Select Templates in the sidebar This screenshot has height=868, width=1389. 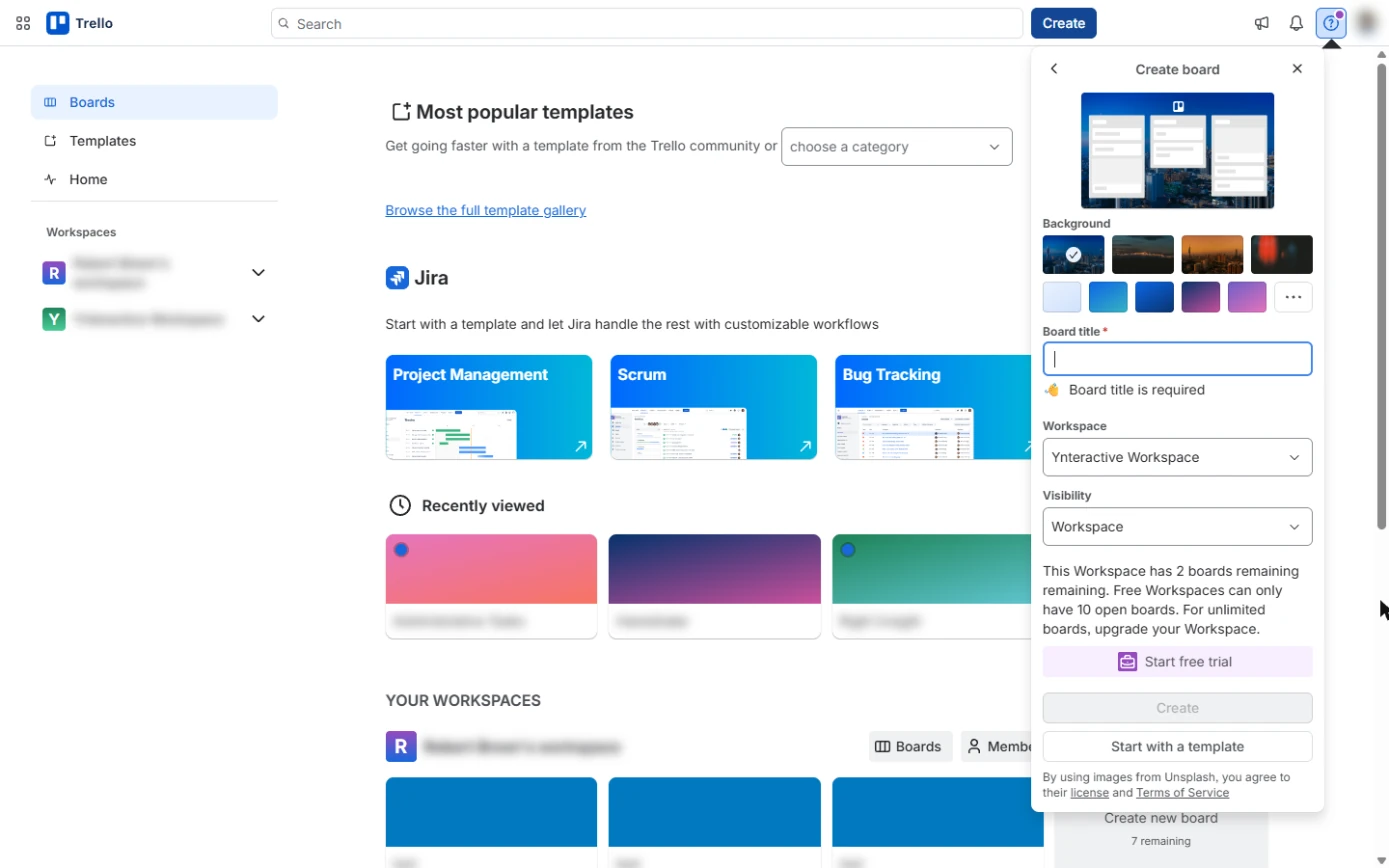point(154,141)
